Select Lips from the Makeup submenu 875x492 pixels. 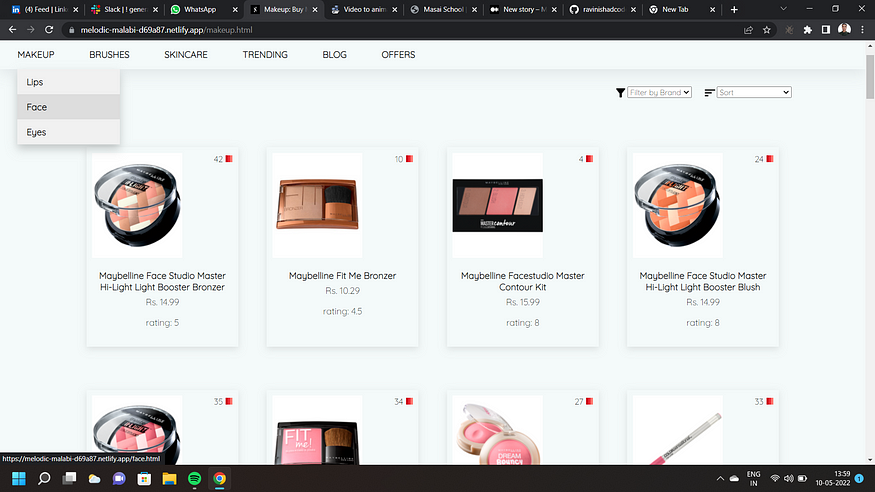coord(69,82)
